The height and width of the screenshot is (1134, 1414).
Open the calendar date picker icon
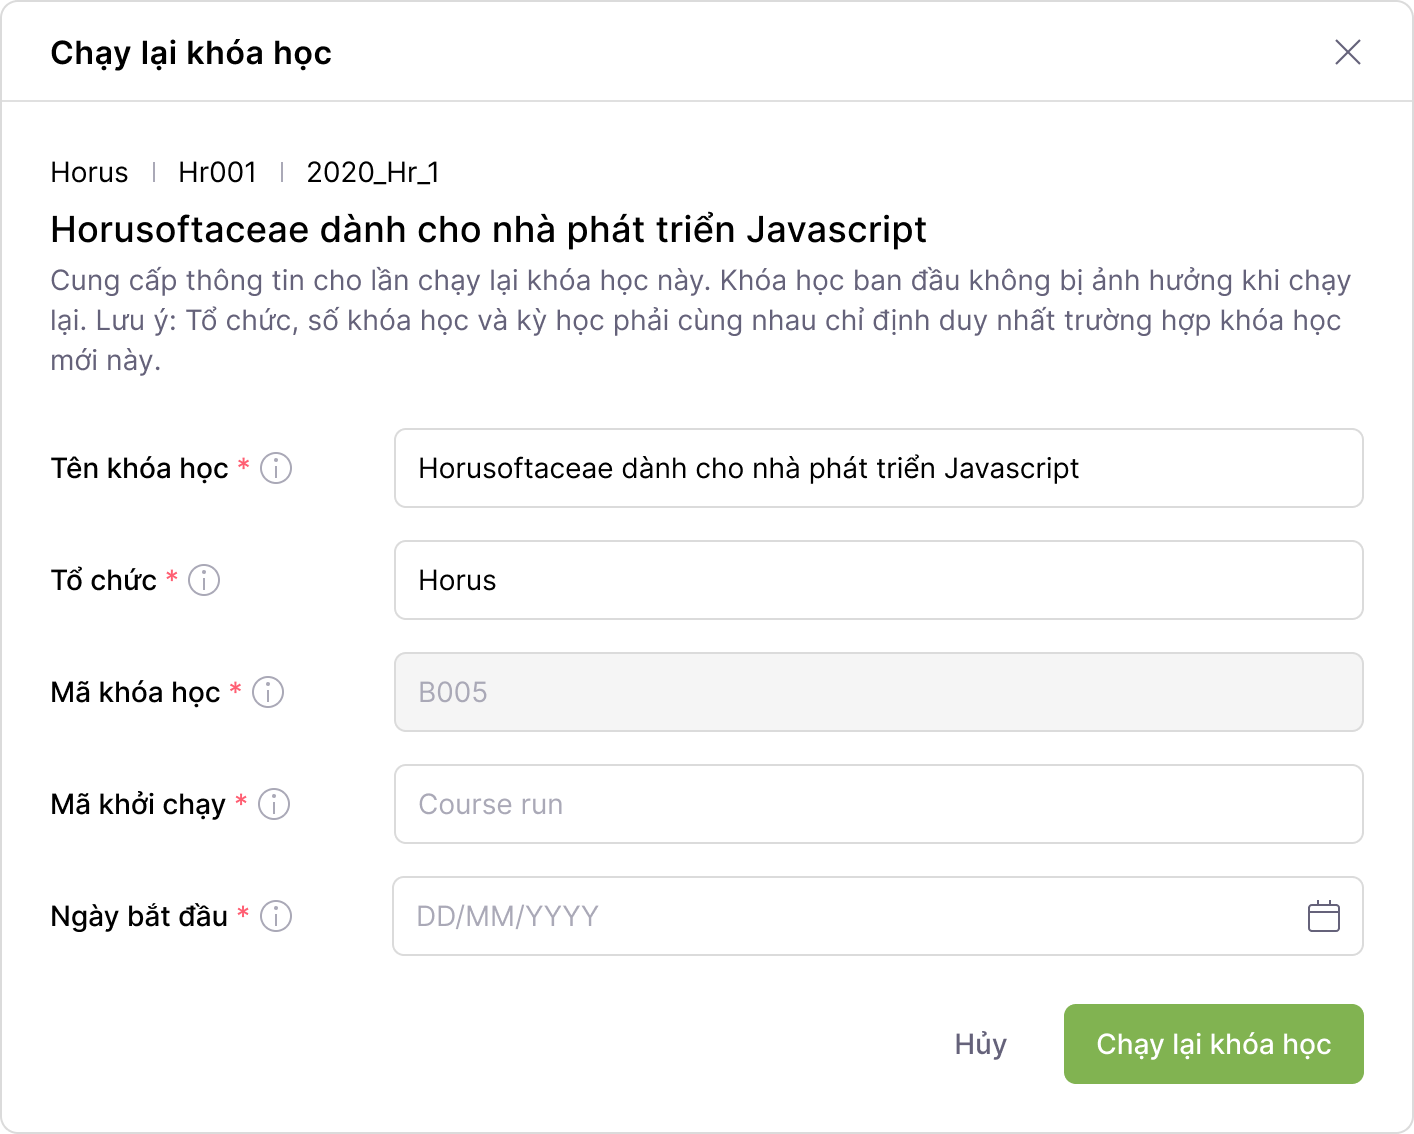(x=1323, y=916)
